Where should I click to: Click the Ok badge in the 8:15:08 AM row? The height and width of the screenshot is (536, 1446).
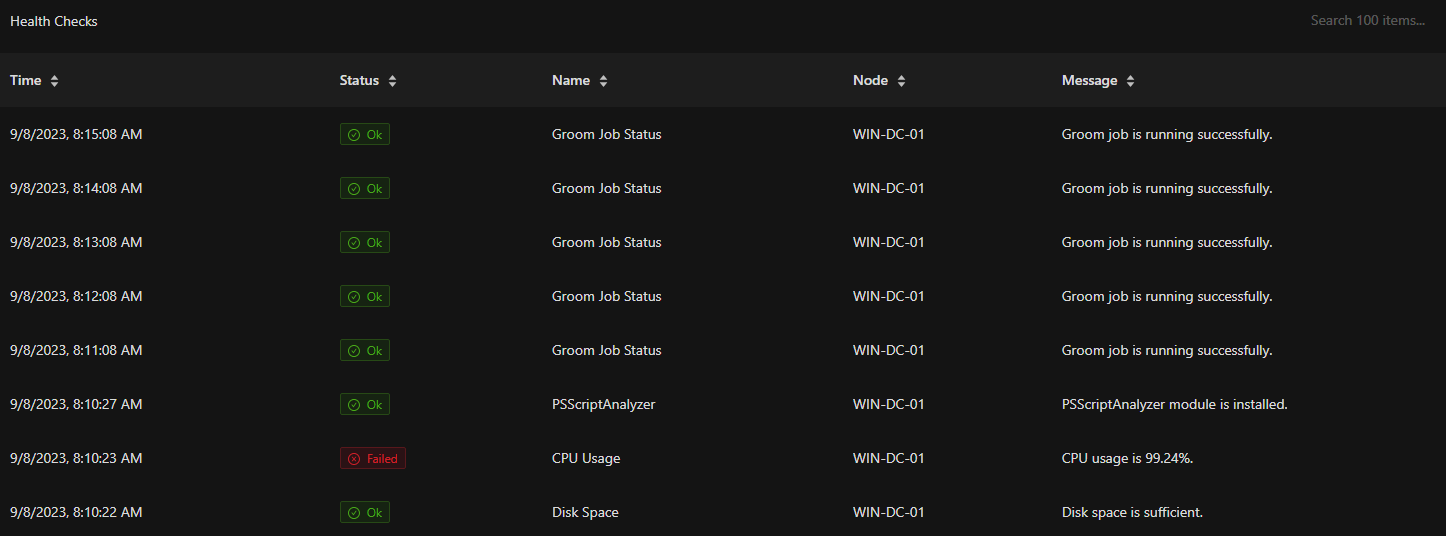[x=364, y=134]
